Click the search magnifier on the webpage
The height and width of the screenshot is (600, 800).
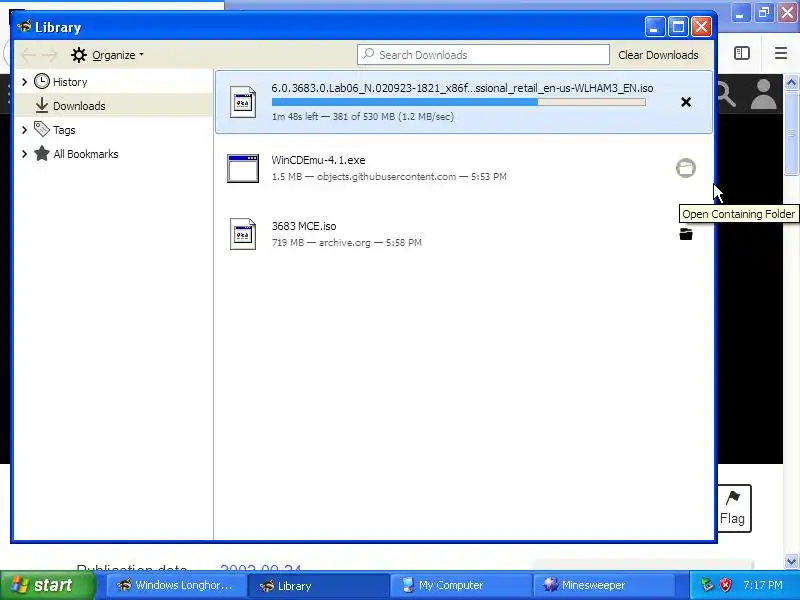(727, 95)
